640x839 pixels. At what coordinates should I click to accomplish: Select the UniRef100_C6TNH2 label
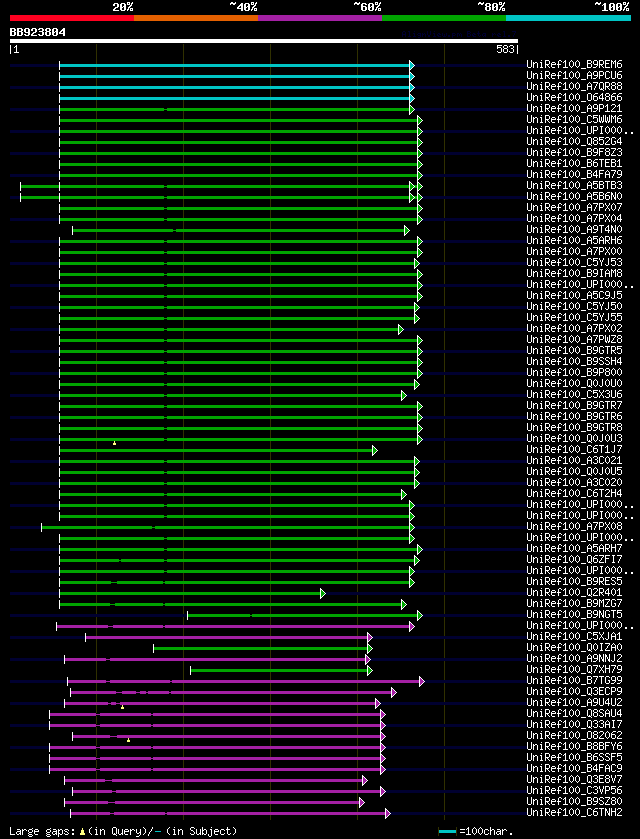[574, 812]
